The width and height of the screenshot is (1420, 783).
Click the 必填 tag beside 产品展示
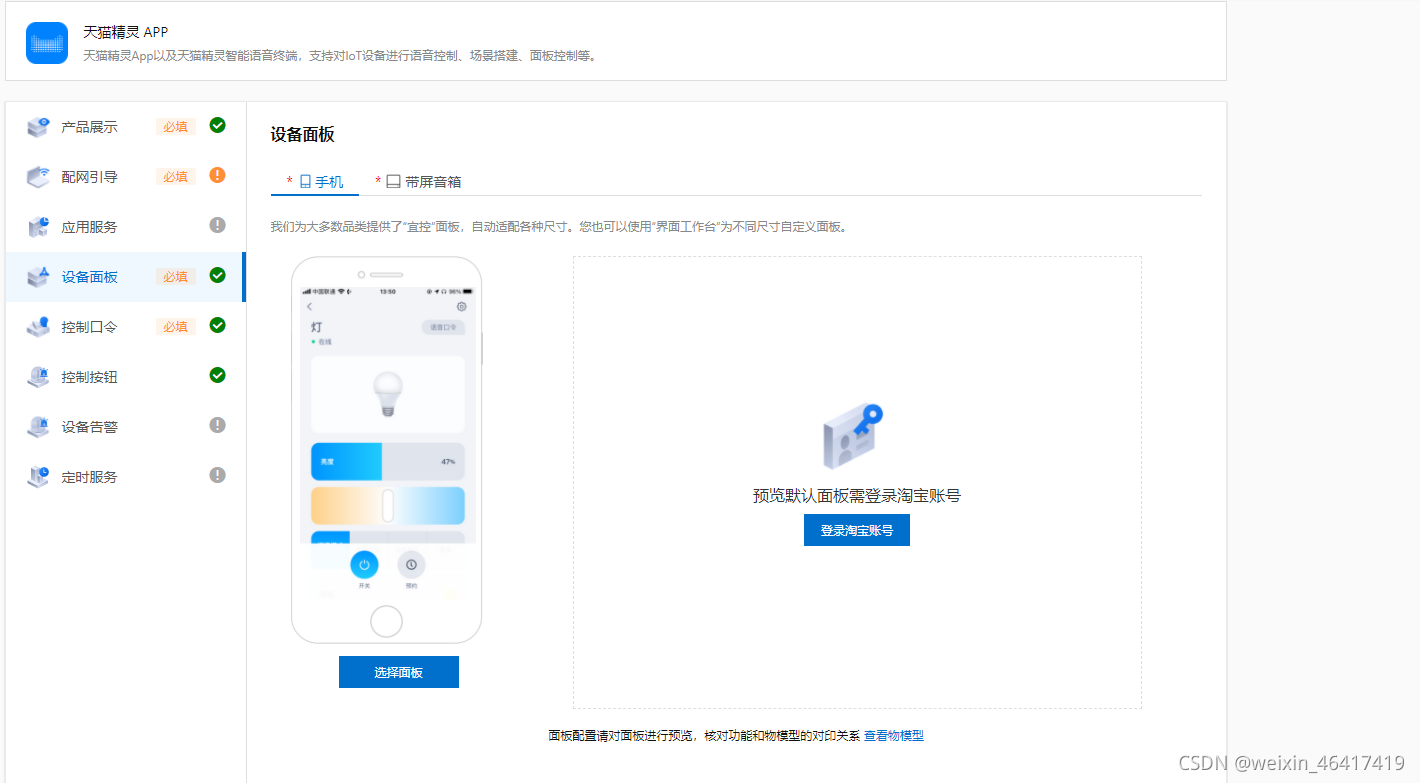(x=176, y=127)
